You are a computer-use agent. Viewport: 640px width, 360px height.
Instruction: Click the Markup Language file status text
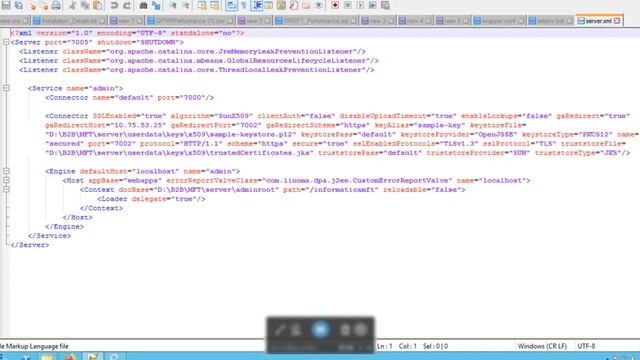pyautogui.click(x=34, y=346)
